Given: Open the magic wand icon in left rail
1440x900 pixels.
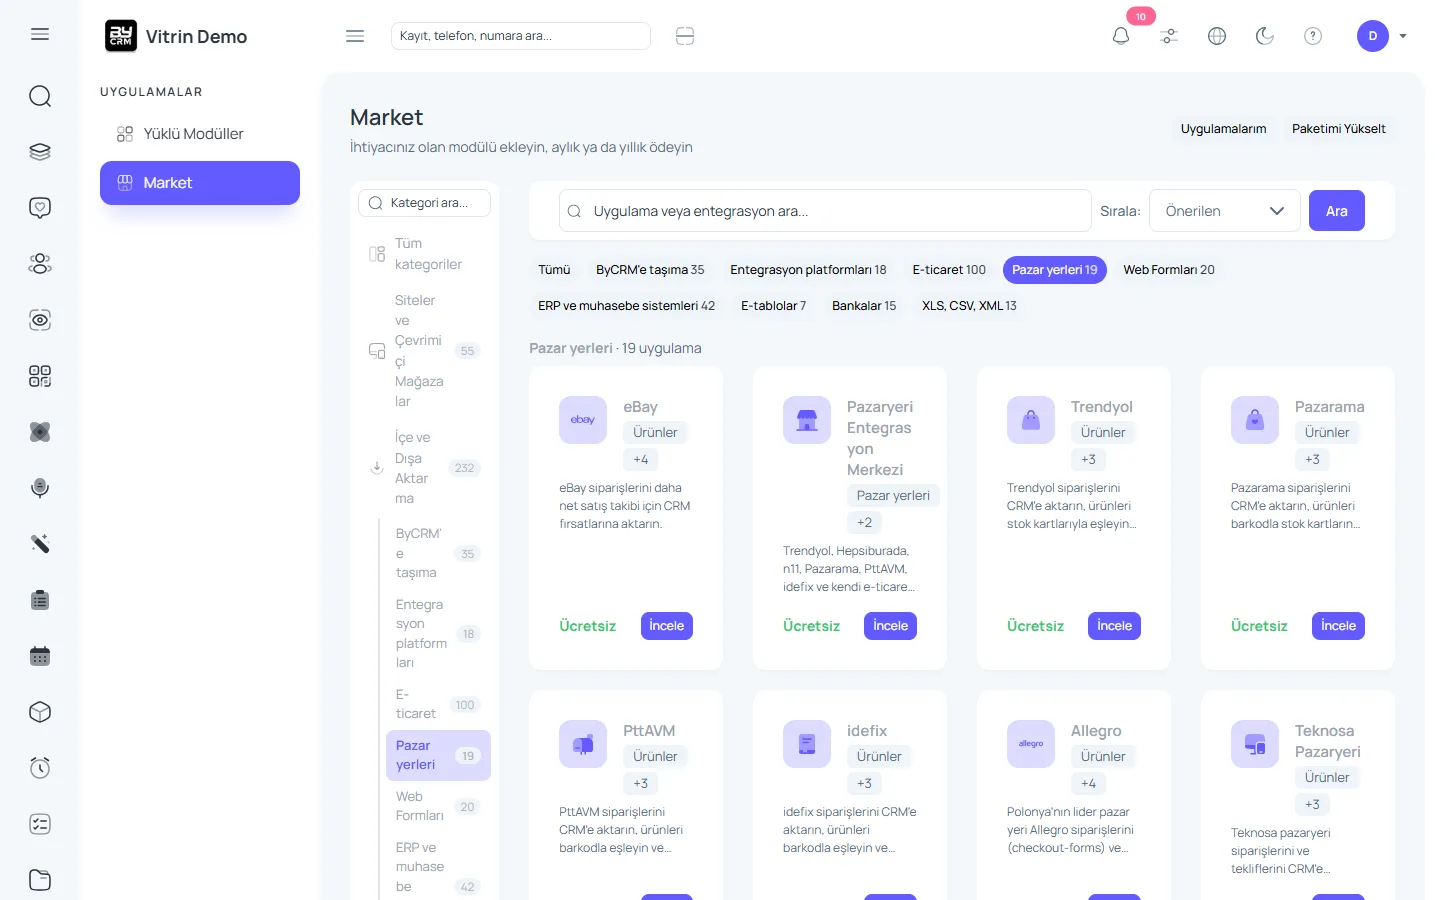Looking at the screenshot, I should click(x=40, y=544).
